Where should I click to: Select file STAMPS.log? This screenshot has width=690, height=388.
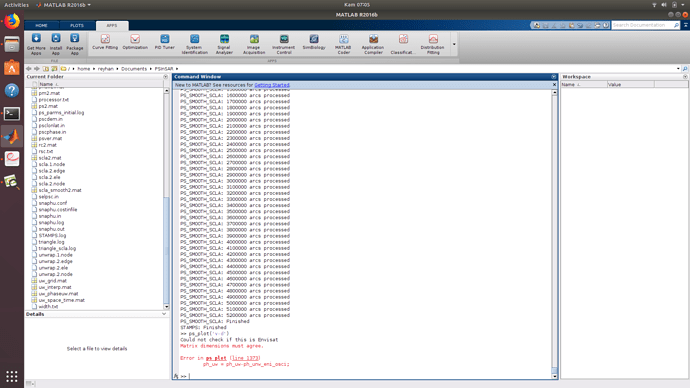tap(52, 235)
